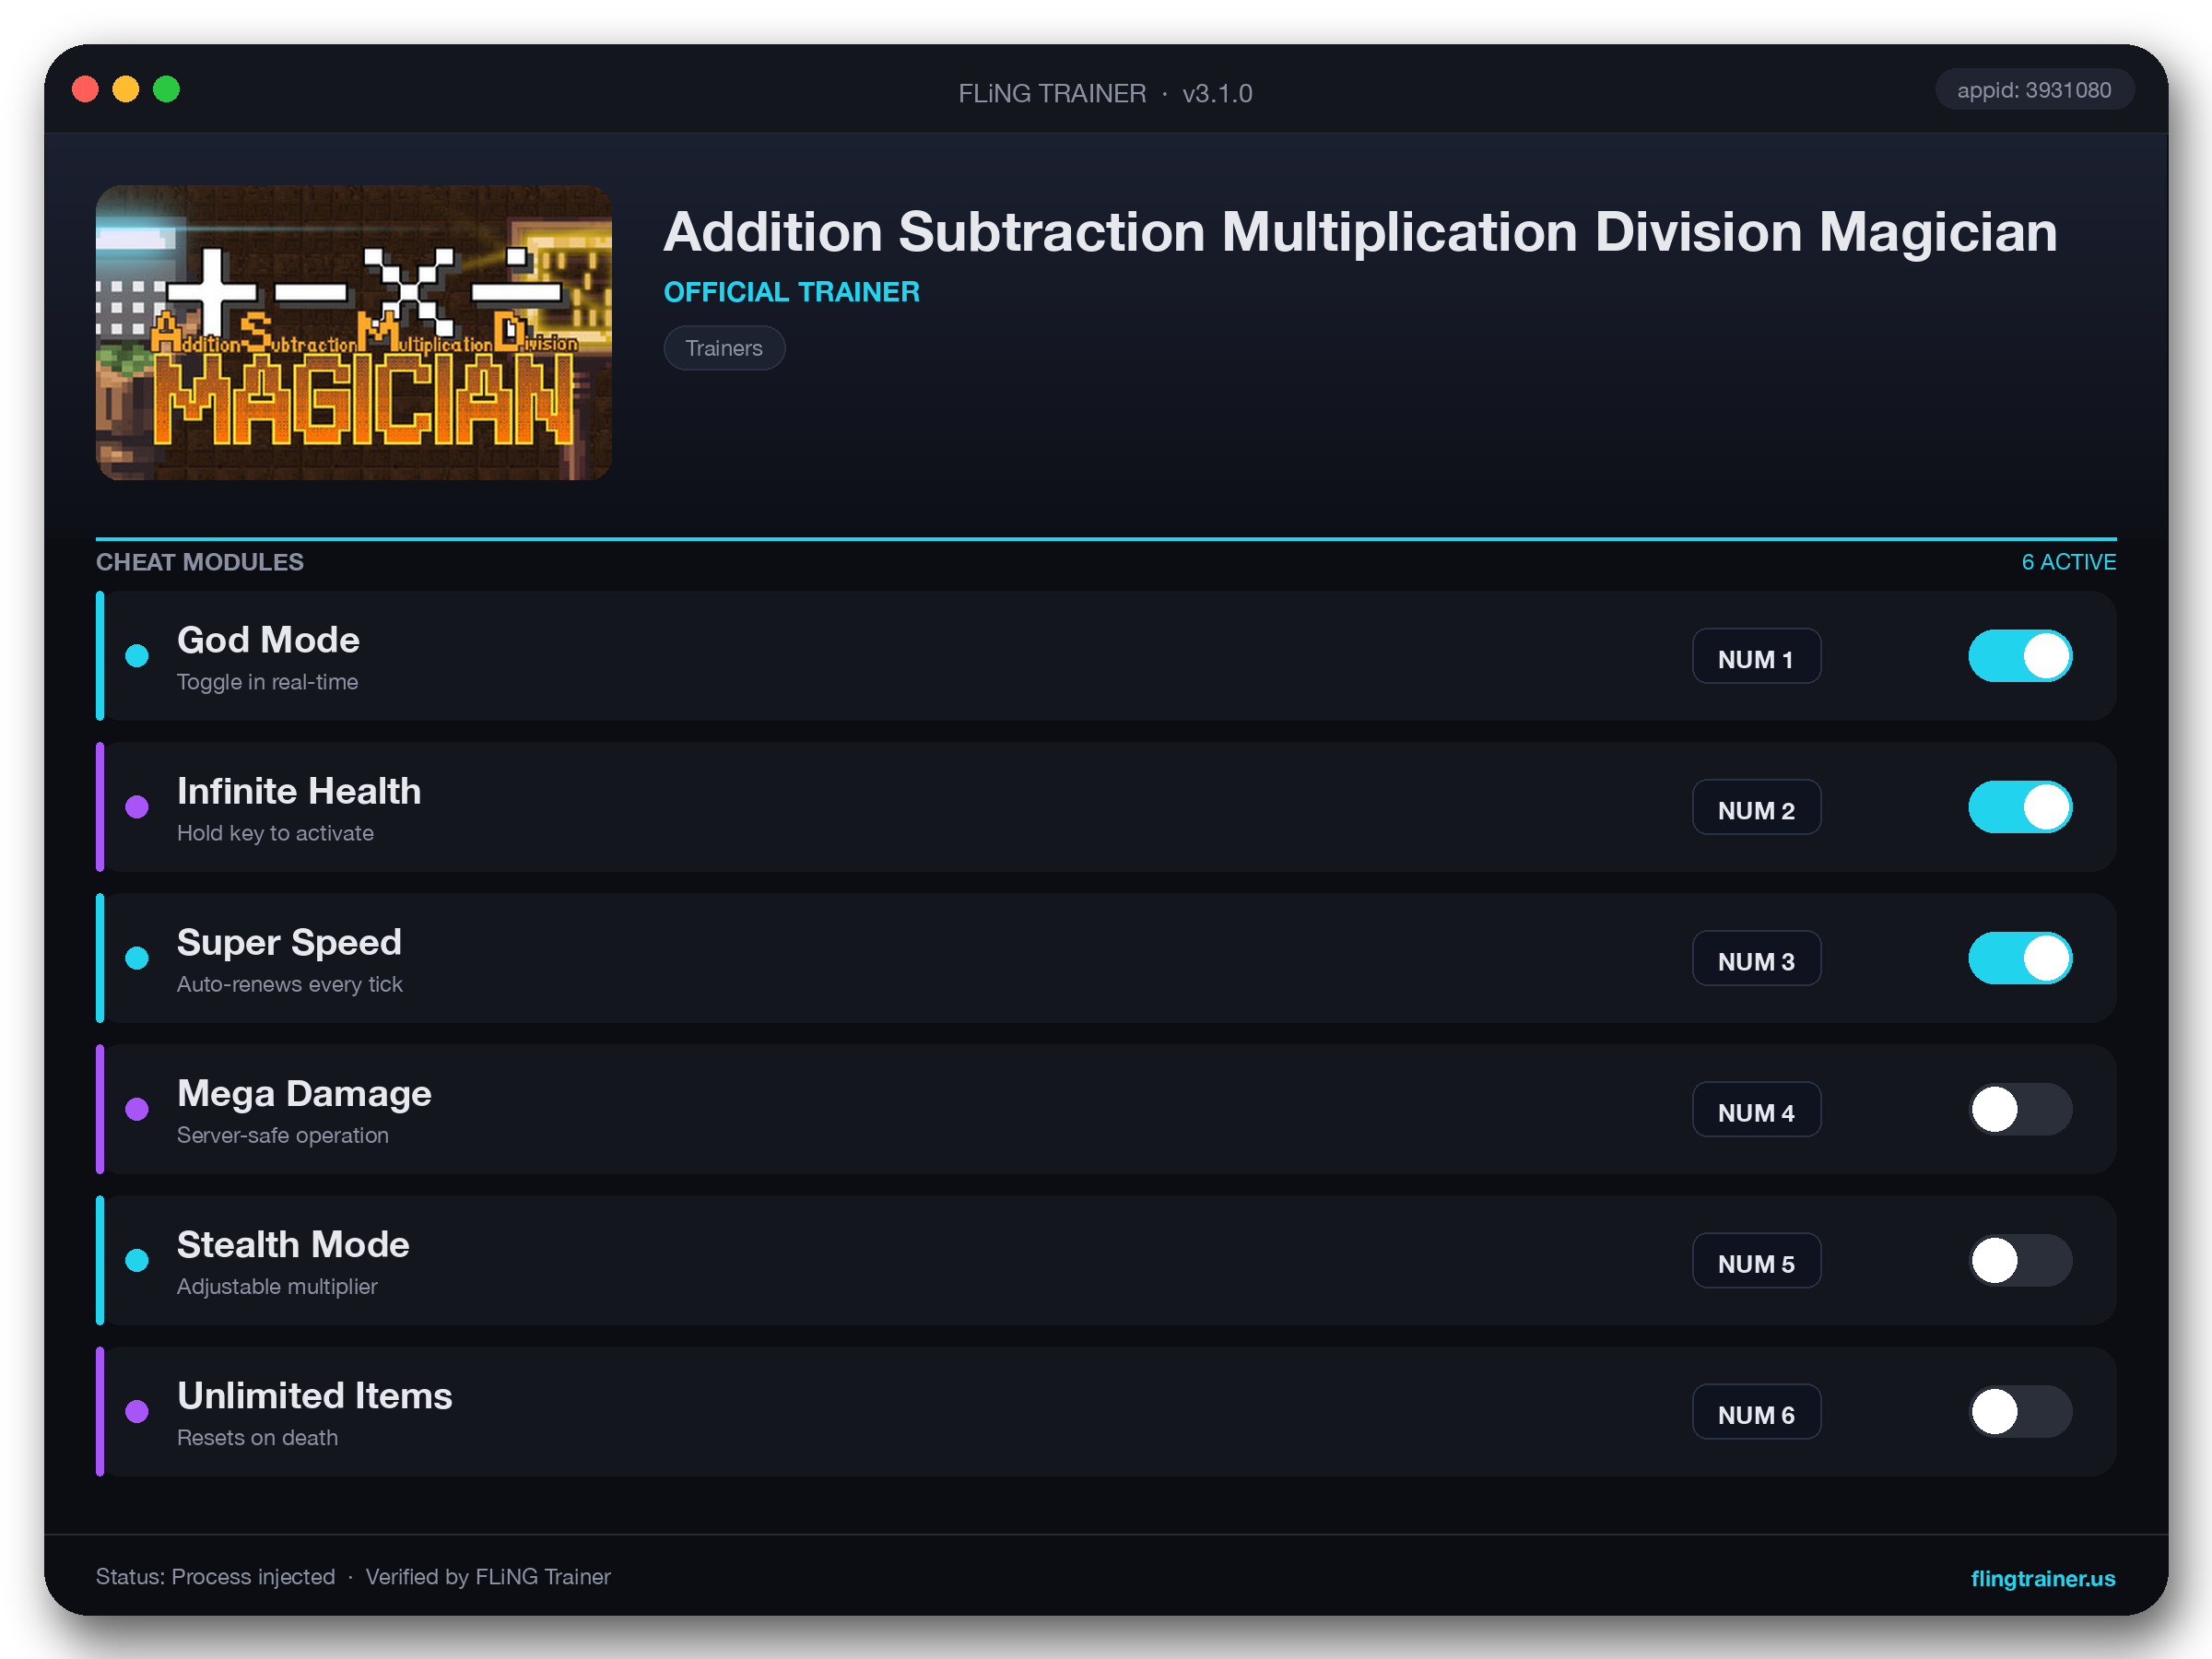
Task: Click the NUM 1 hotkey button
Action: (1756, 657)
